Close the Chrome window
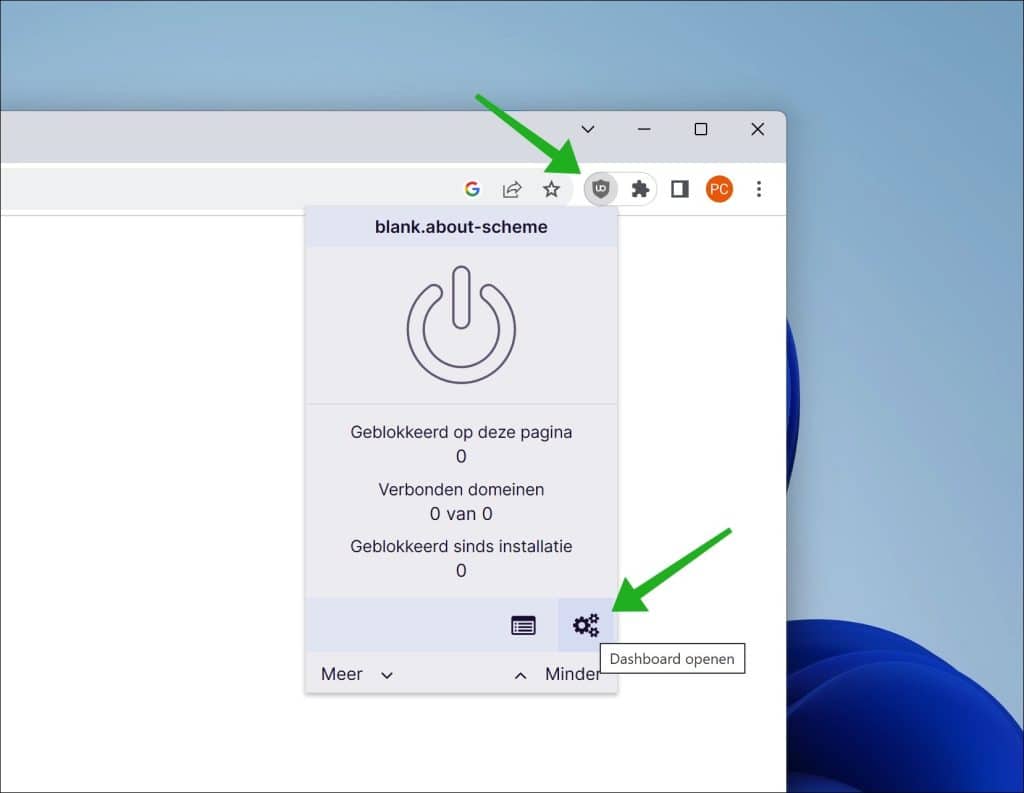This screenshot has width=1024, height=793. click(758, 129)
